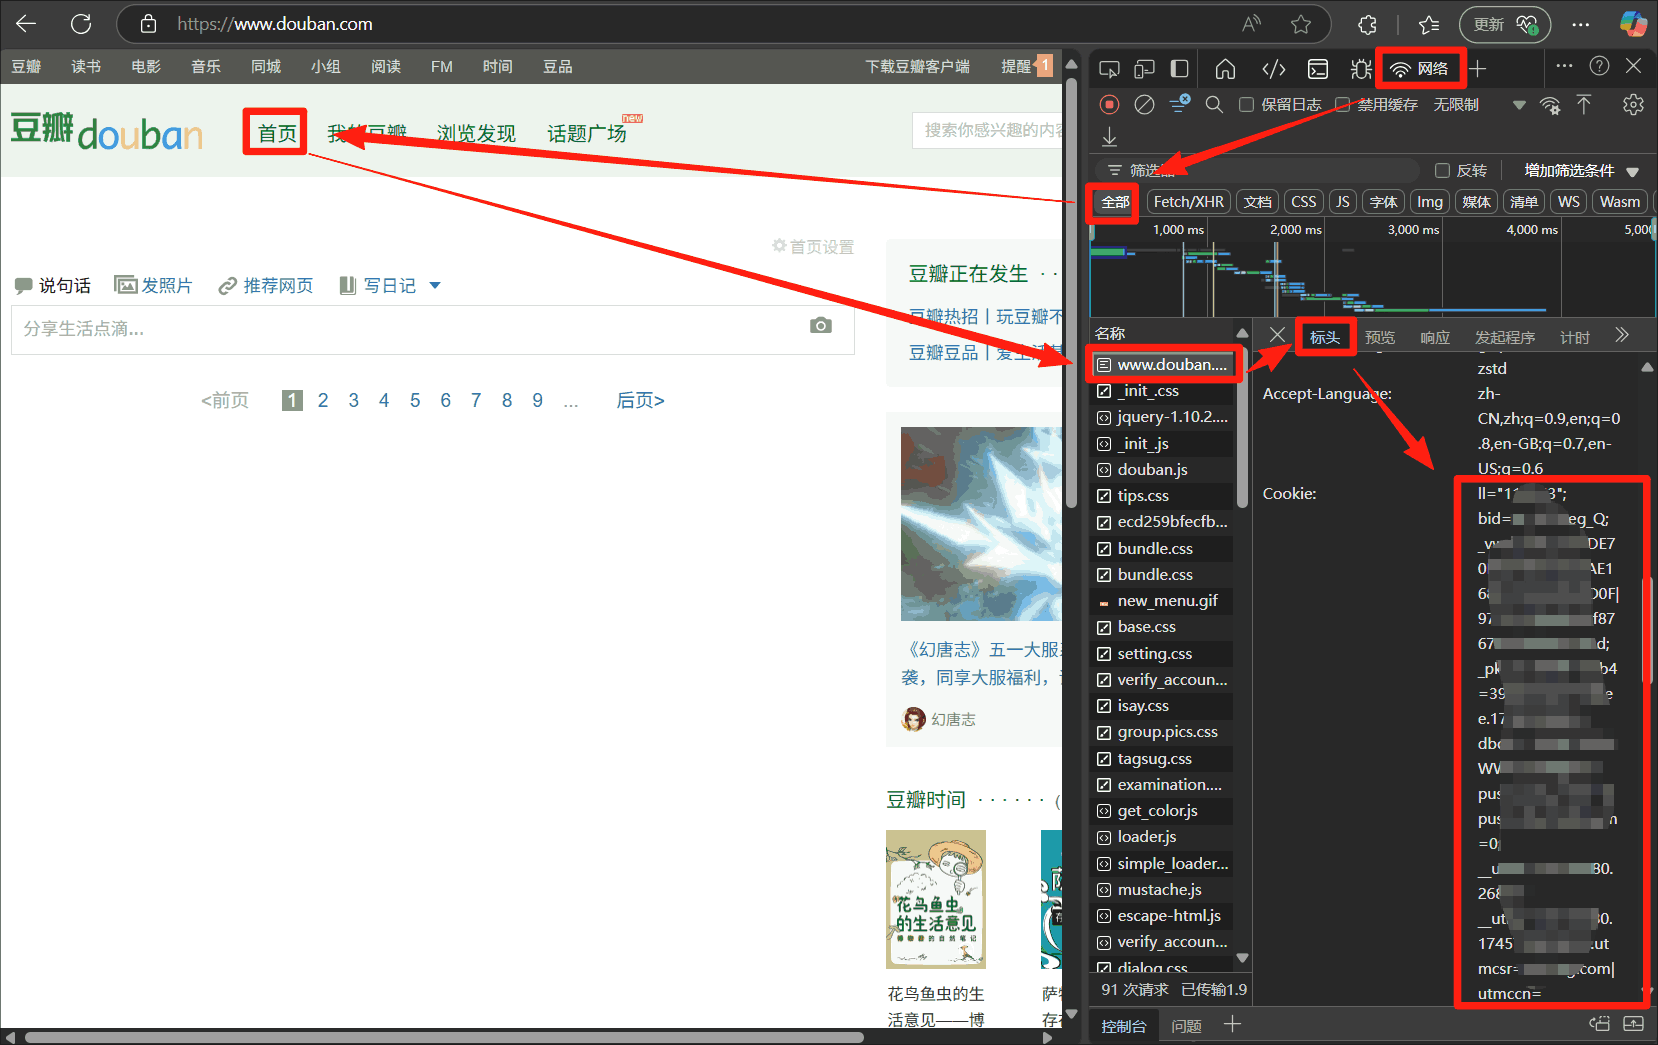Click the browser back arrow
Viewport: 1658px width, 1045px height.
click(x=27, y=24)
